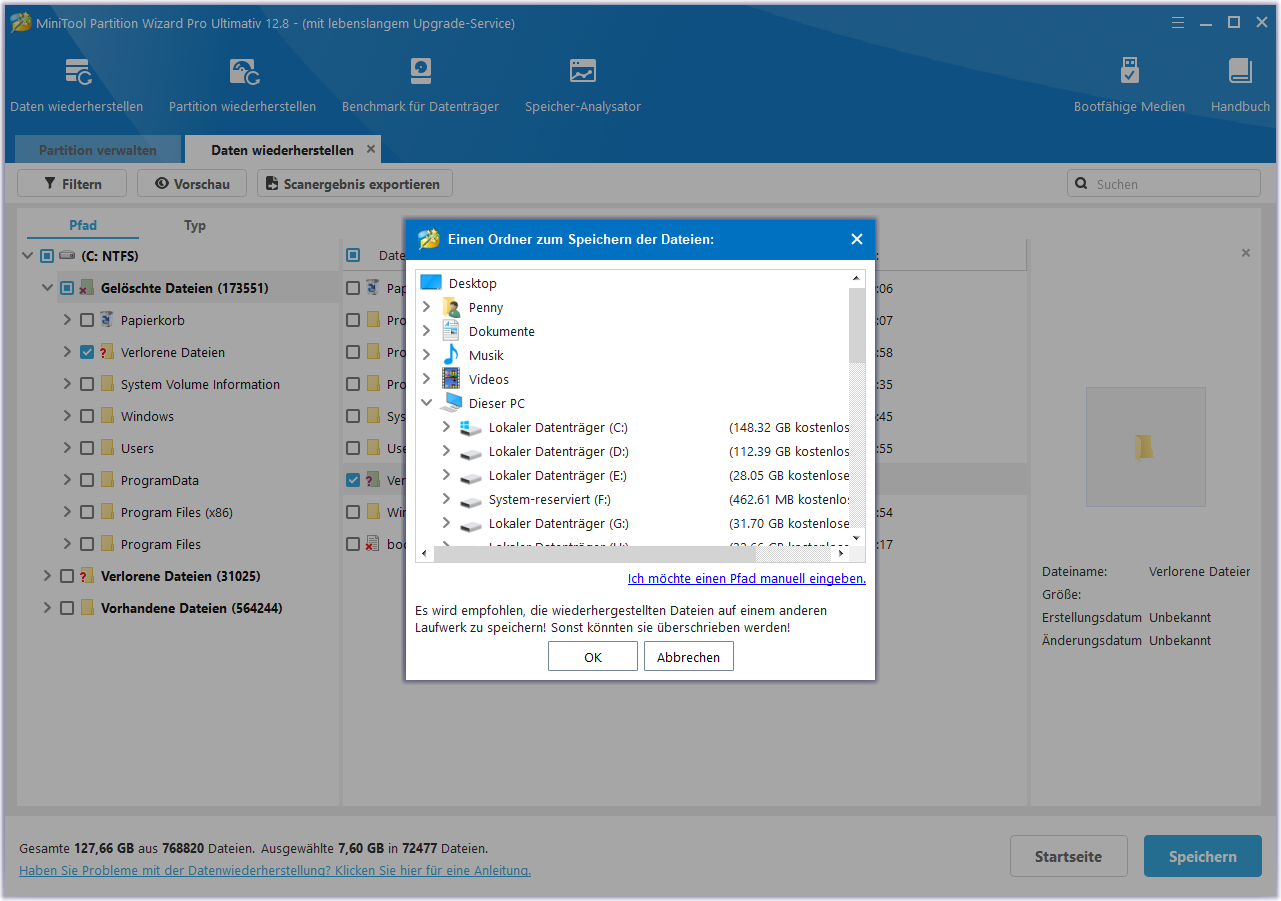
Task: Click the Windows folder icon in tree
Action: tap(107, 416)
